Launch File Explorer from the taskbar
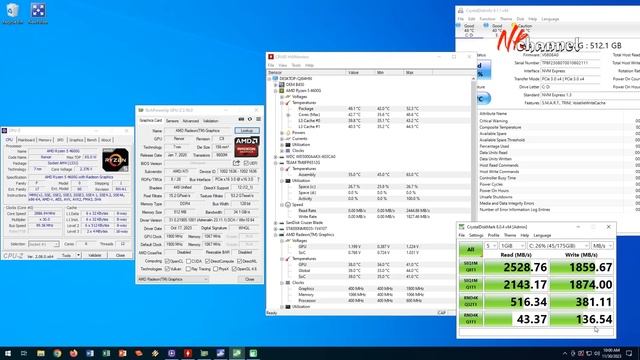 pos(41,353)
